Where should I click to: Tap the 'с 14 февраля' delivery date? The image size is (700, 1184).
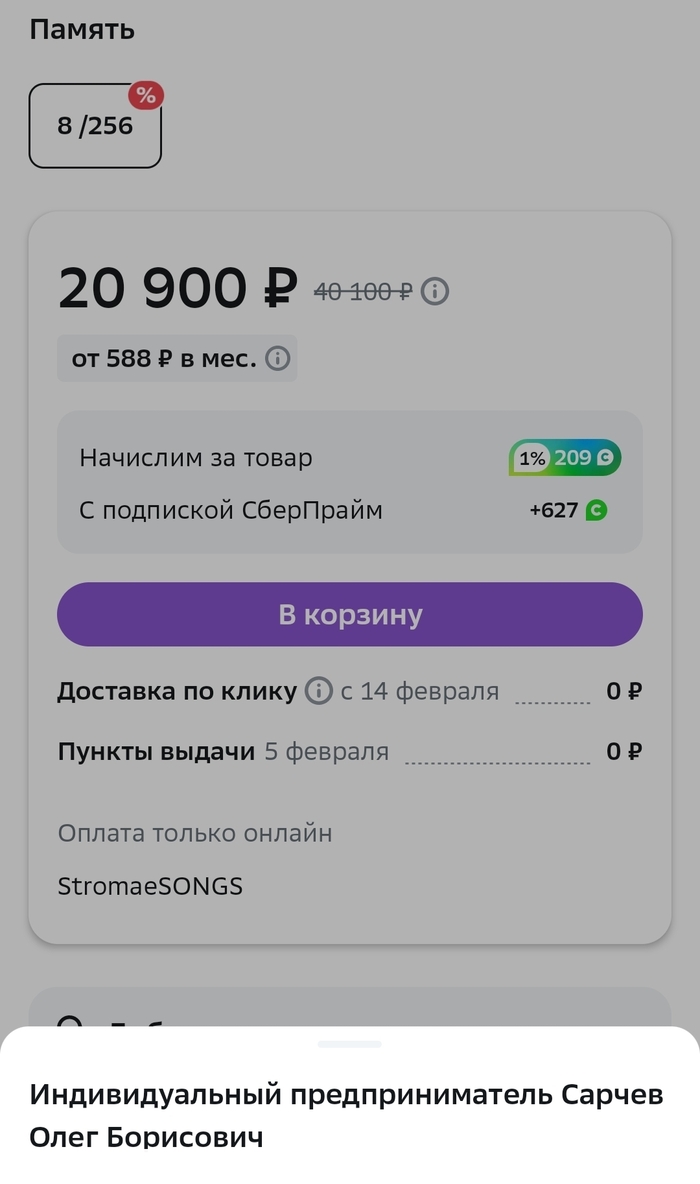(420, 691)
